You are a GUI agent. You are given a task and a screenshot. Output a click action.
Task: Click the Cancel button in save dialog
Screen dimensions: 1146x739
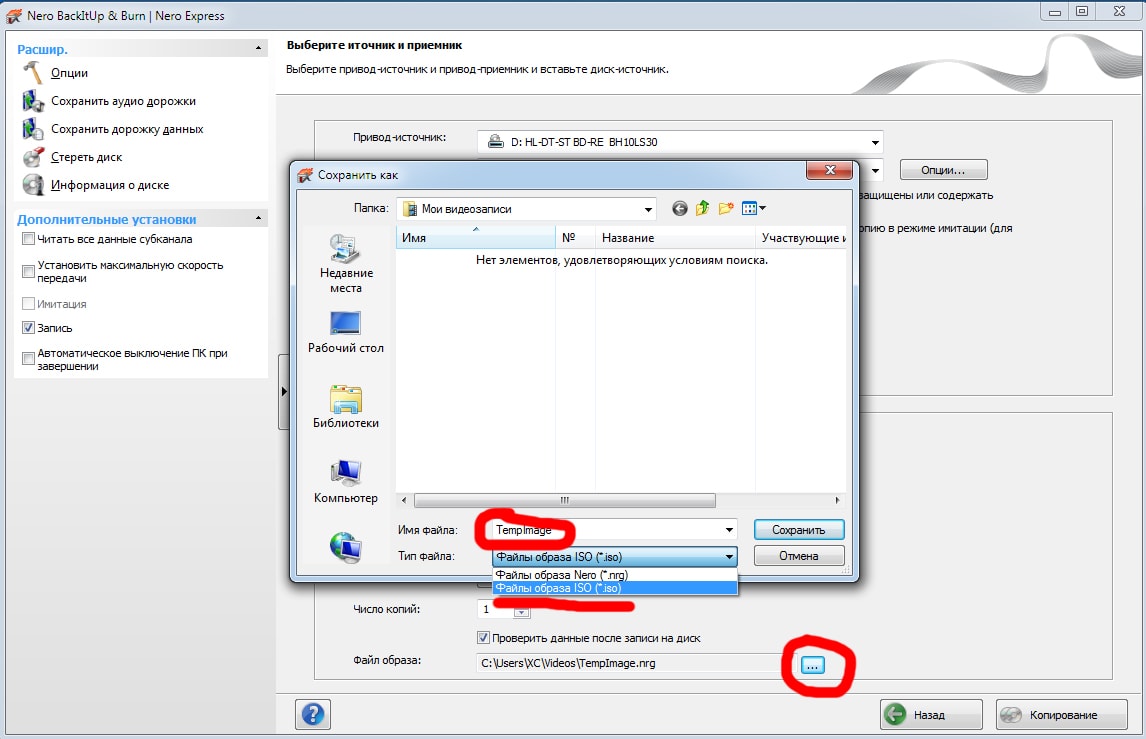(x=798, y=556)
